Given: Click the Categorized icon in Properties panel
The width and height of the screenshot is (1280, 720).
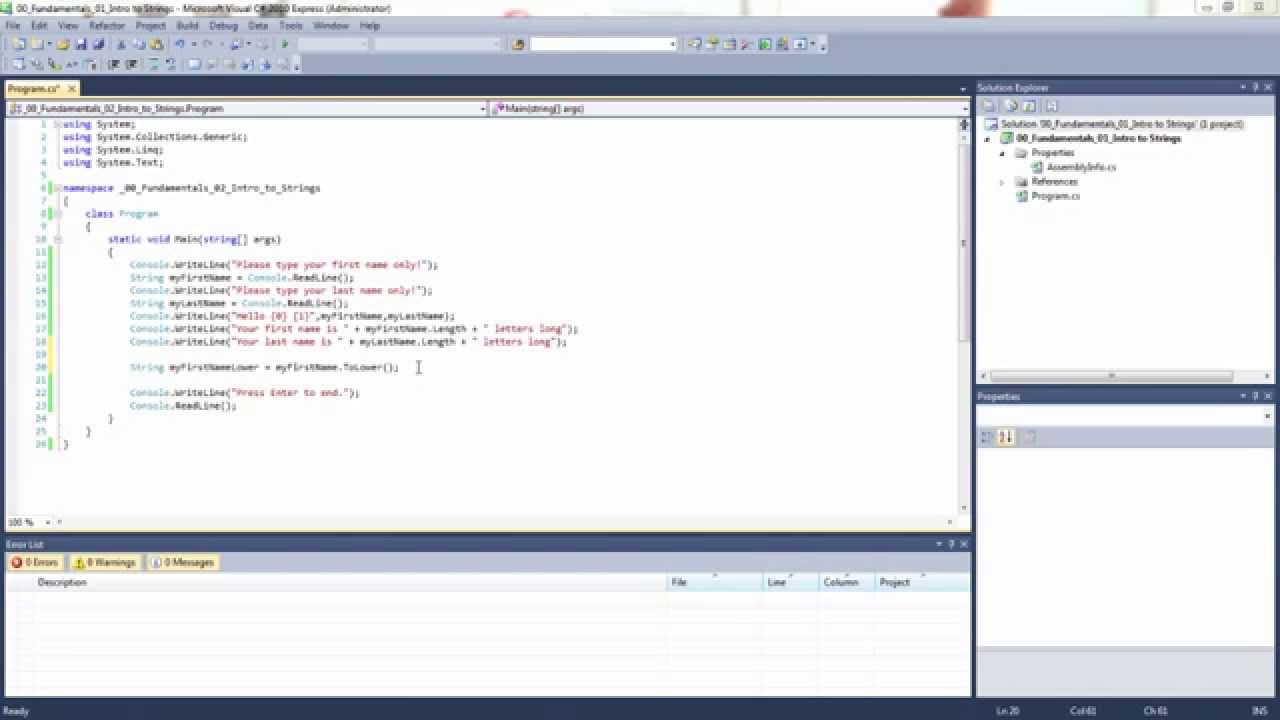Looking at the screenshot, I should [x=987, y=437].
